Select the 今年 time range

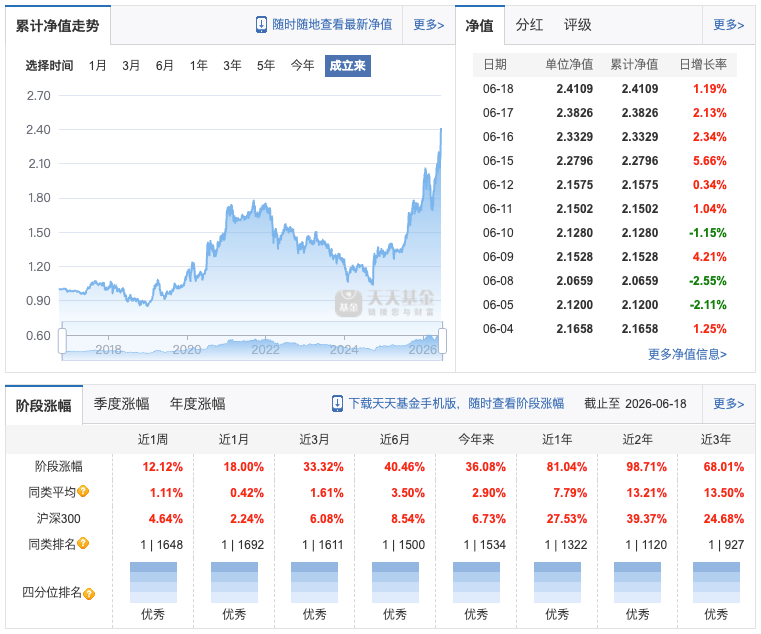(x=302, y=66)
